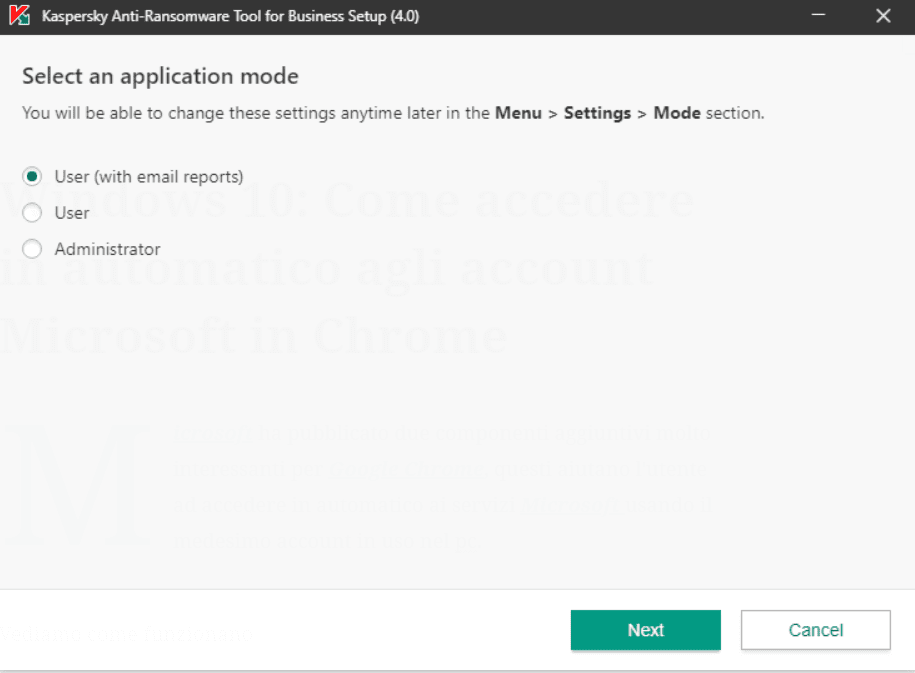Minimize the Kaspersky setup window
The image size is (915, 673).
[818, 15]
